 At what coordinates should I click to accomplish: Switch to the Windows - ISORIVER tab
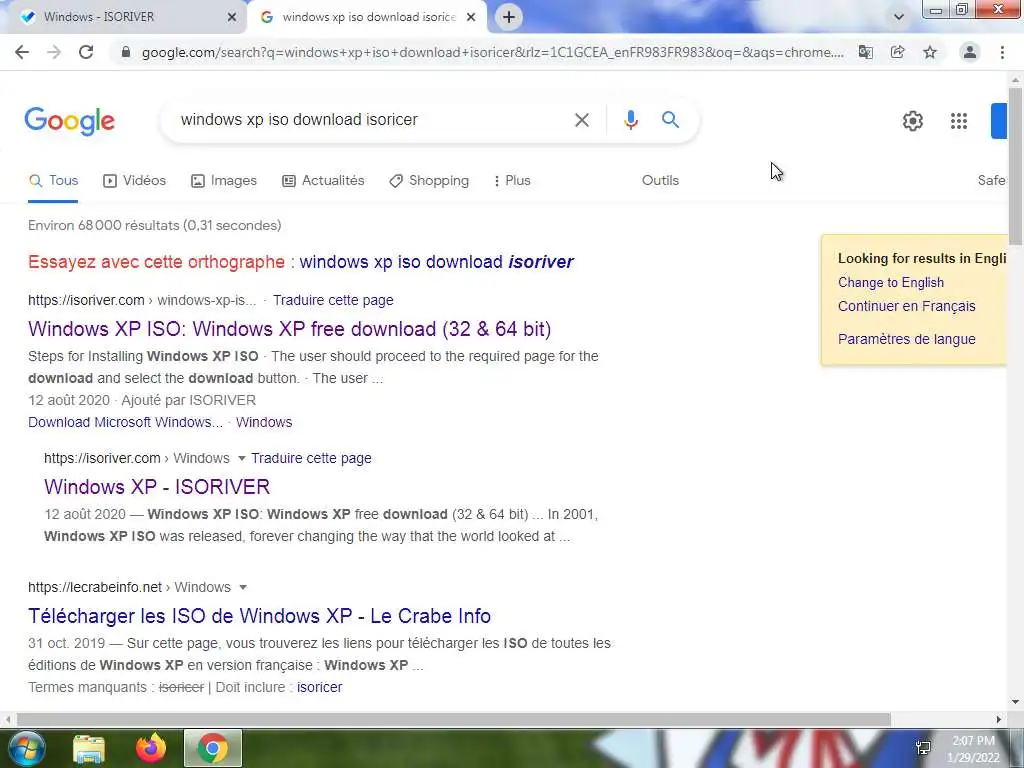[x=124, y=17]
